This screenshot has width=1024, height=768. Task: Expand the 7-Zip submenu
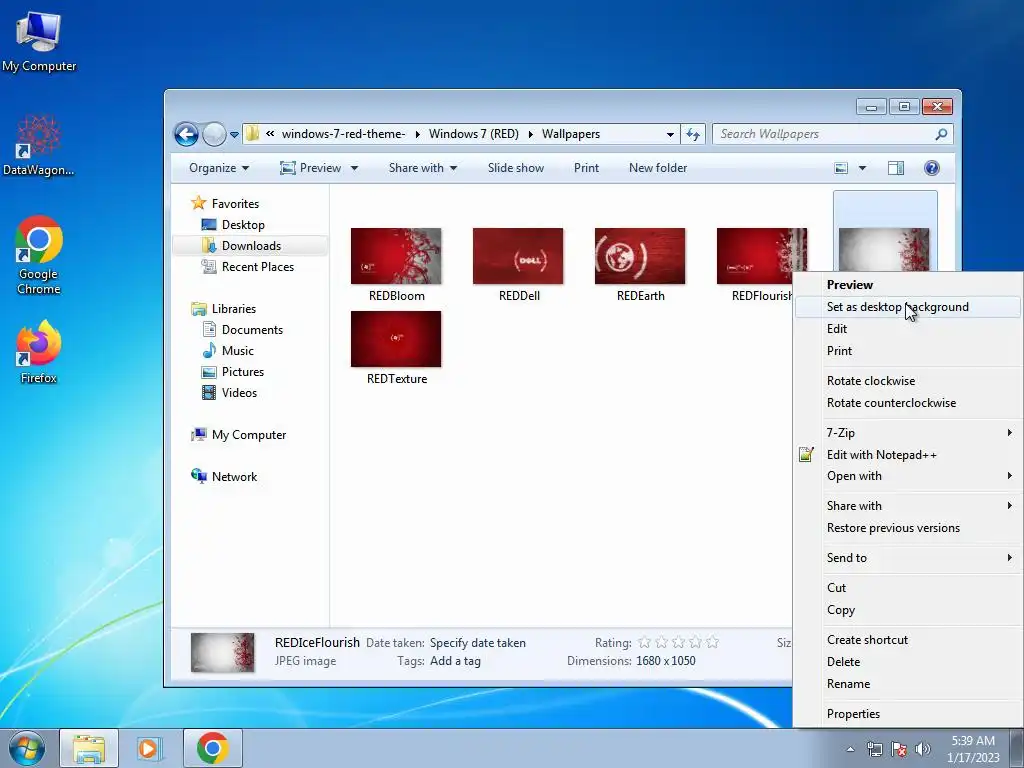click(908, 433)
